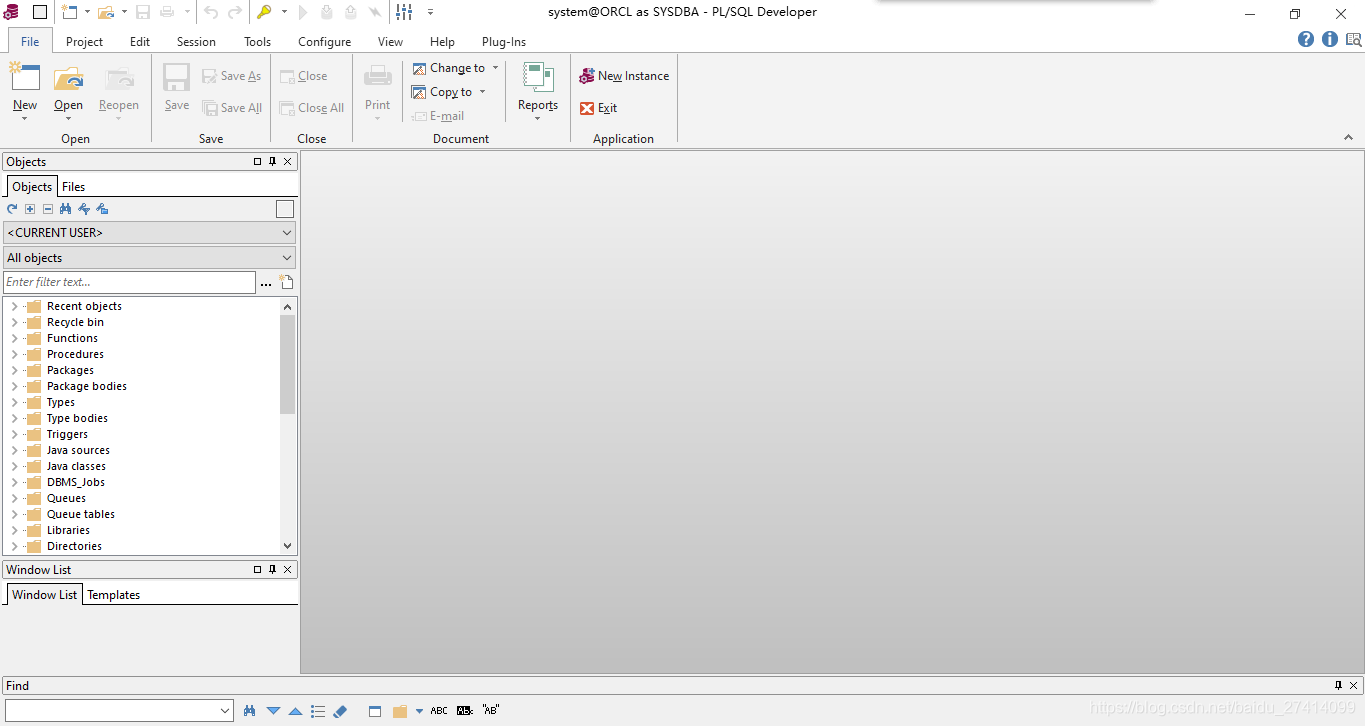Toggle the whole words only search option
The width and height of the screenshot is (1365, 726).
point(465,711)
